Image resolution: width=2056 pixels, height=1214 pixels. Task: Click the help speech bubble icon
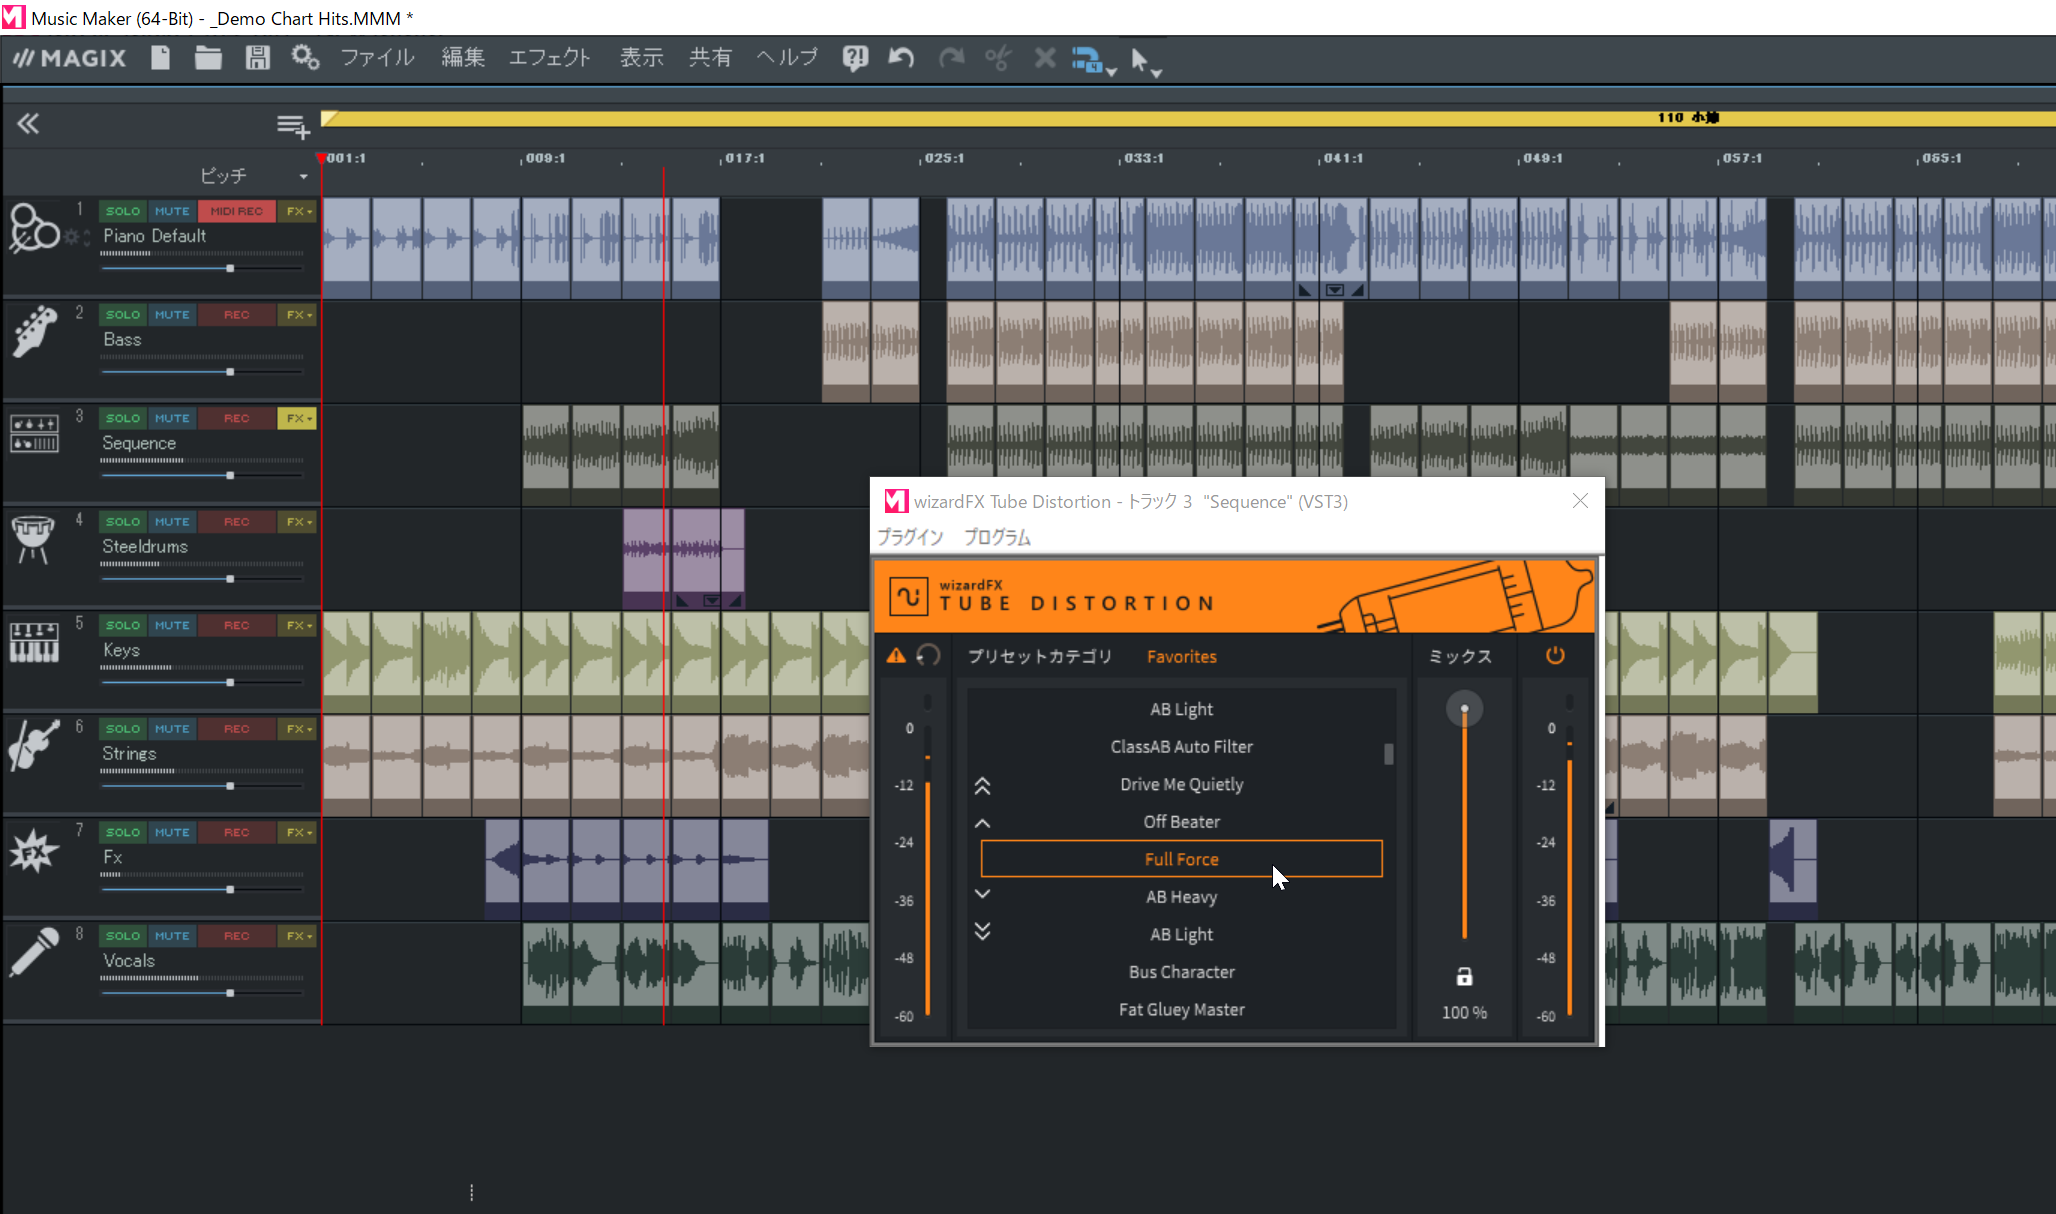click(854, 59)
